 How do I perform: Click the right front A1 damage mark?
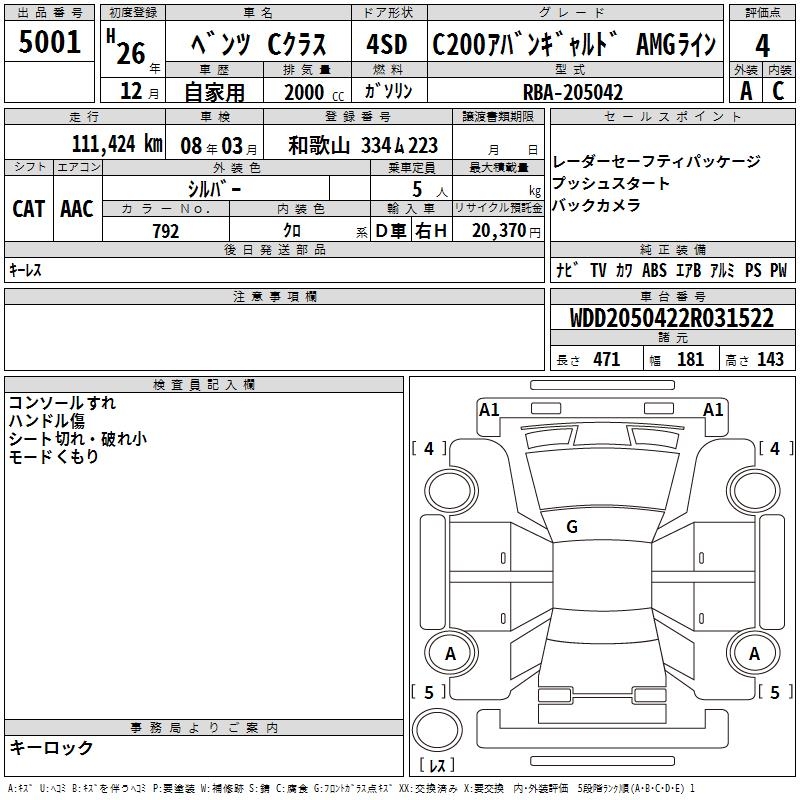coord(713,410)
